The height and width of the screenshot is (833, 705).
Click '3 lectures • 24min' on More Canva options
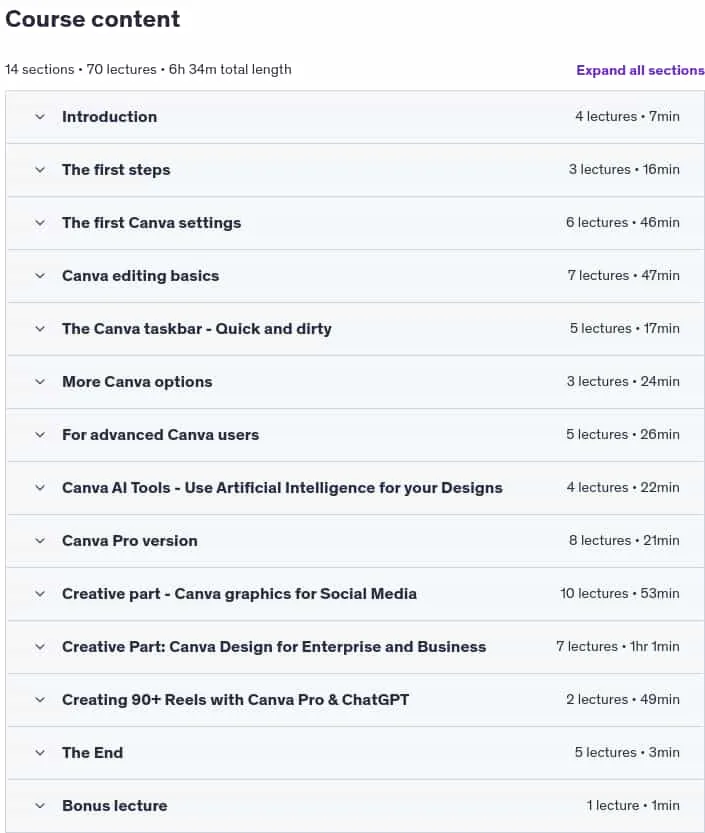[x=623, y=381]
